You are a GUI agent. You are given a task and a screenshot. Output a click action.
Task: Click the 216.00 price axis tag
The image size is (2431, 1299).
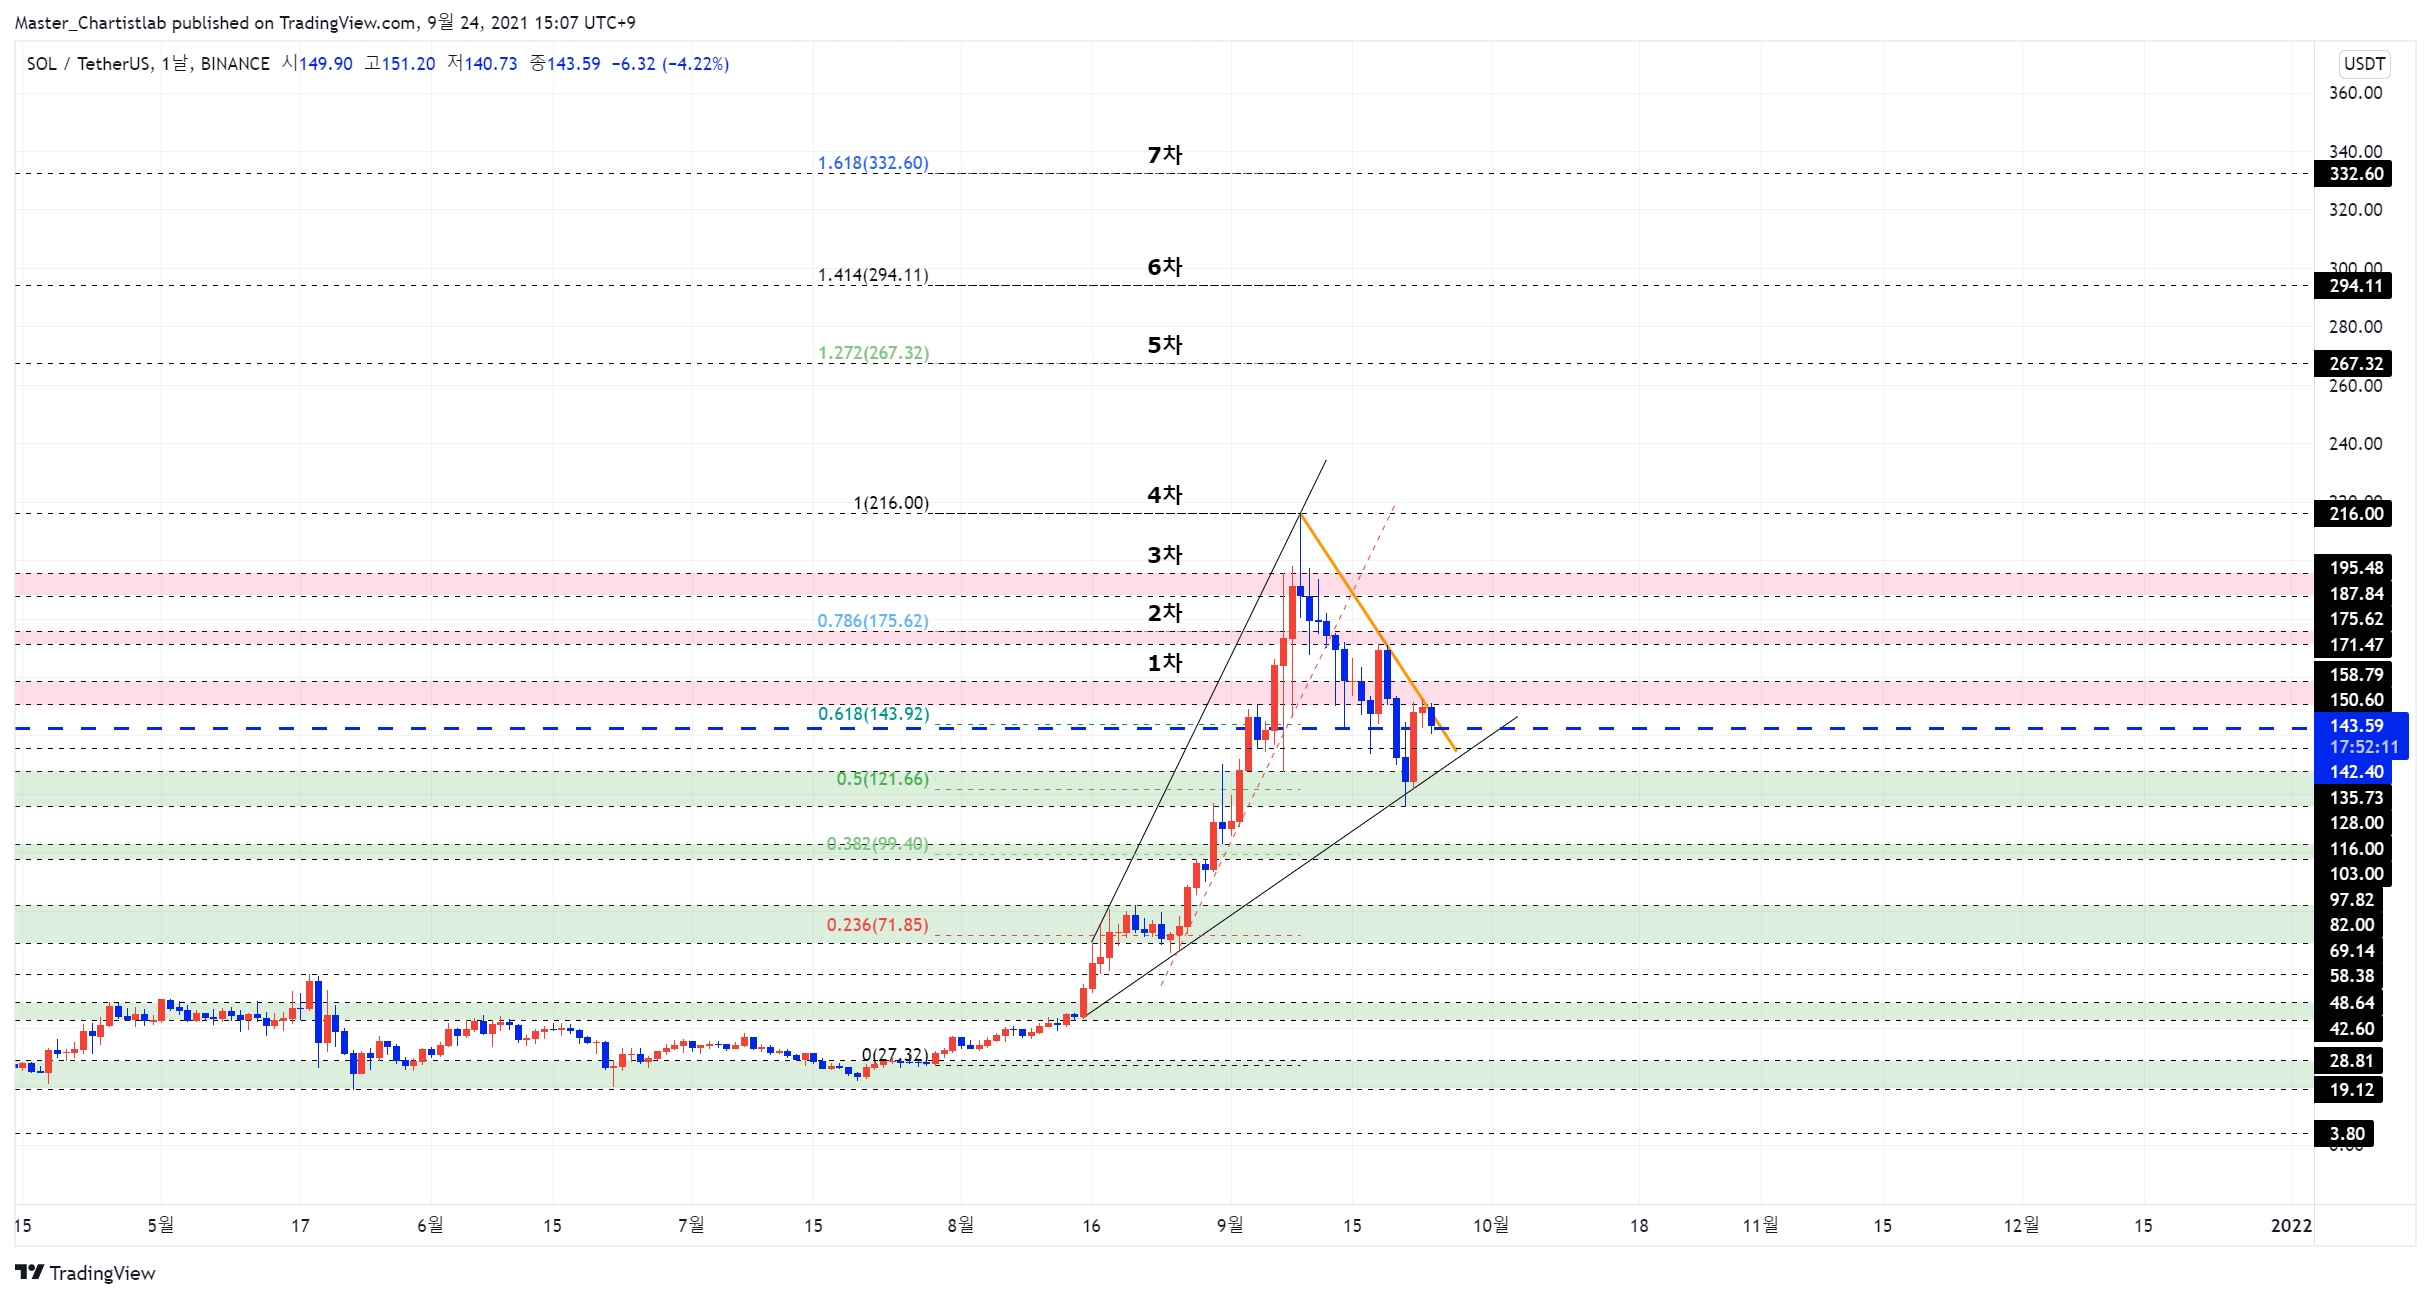point(2353,514)
